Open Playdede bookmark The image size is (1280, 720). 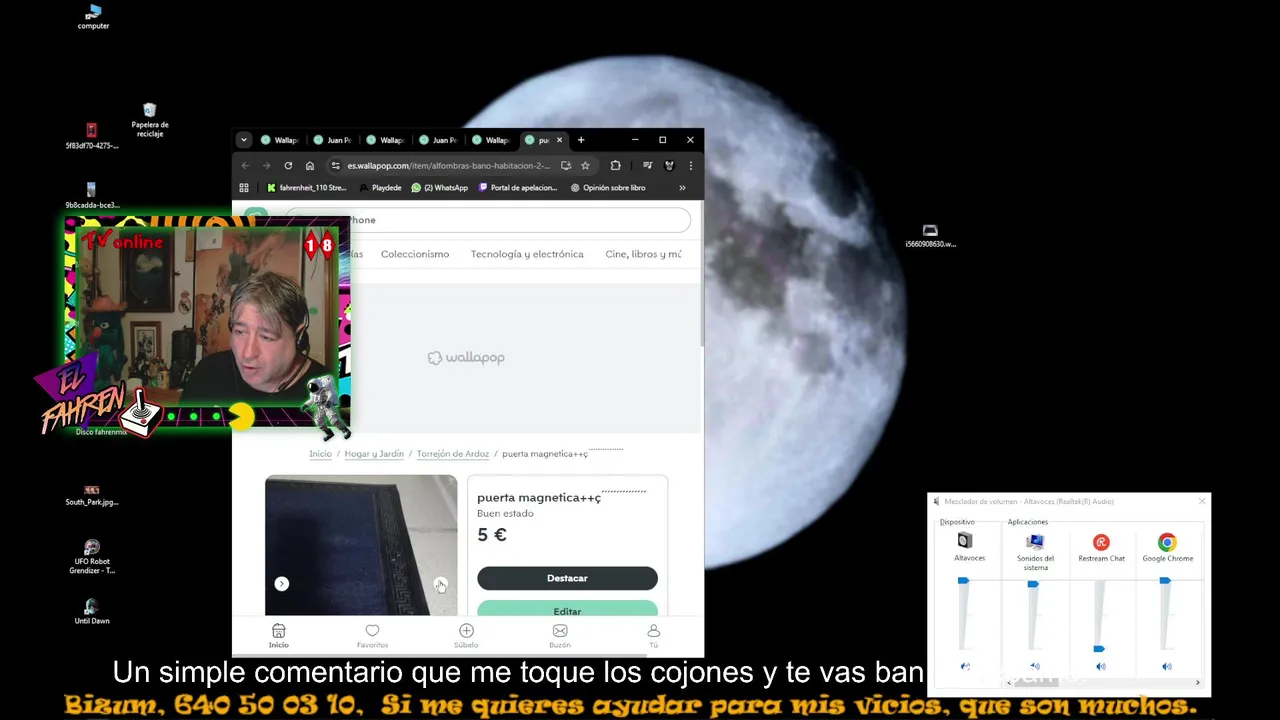[x=380, y=188]
